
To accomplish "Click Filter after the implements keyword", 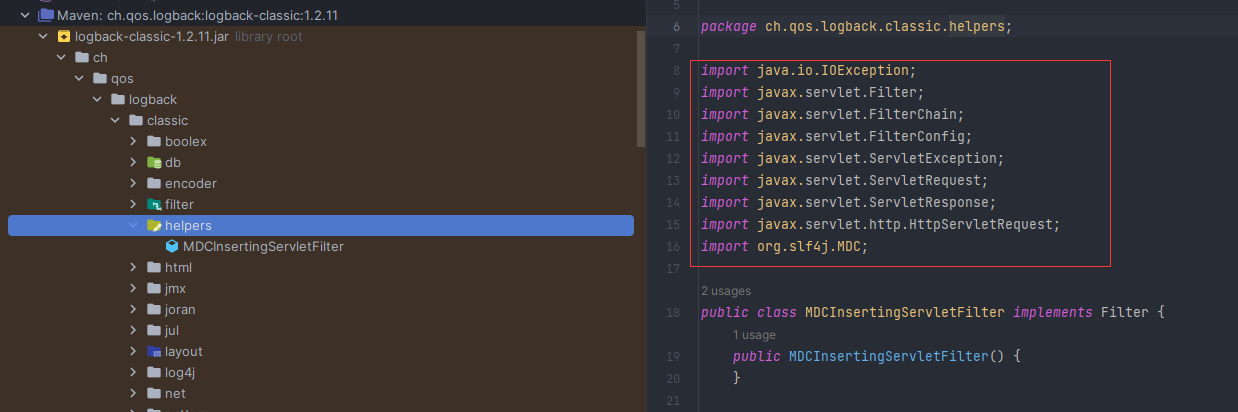I will pyautogui.click(x=1124, y=313).
